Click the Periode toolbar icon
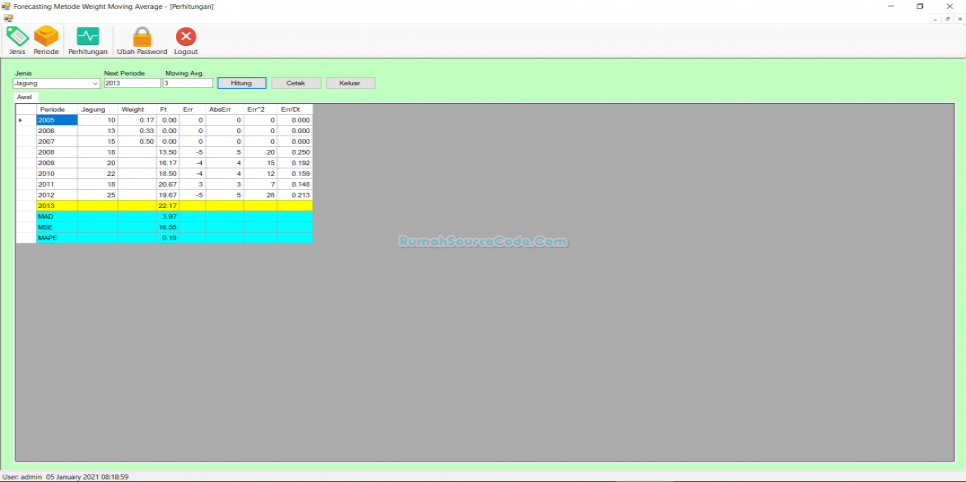Viewport: 966px width, 482px height. [x=46, y=38]
